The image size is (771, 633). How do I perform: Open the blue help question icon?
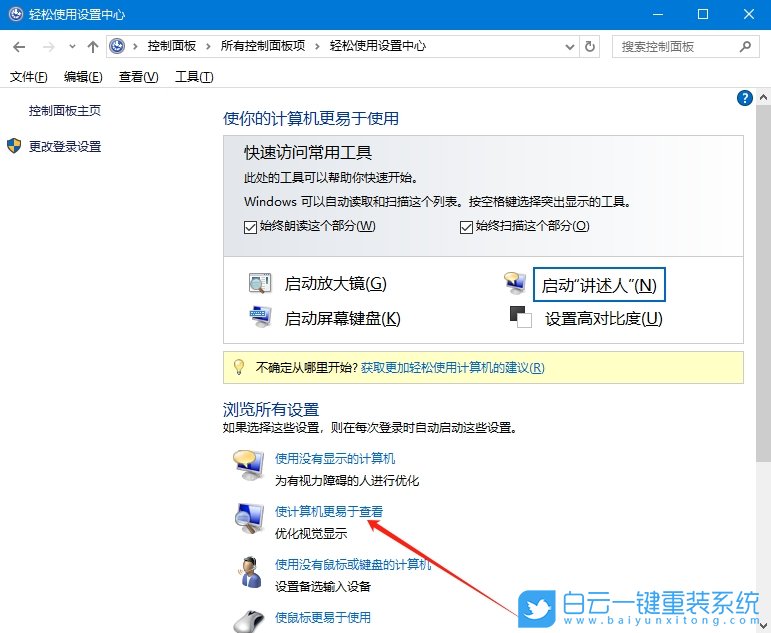[x=744, y=98]
